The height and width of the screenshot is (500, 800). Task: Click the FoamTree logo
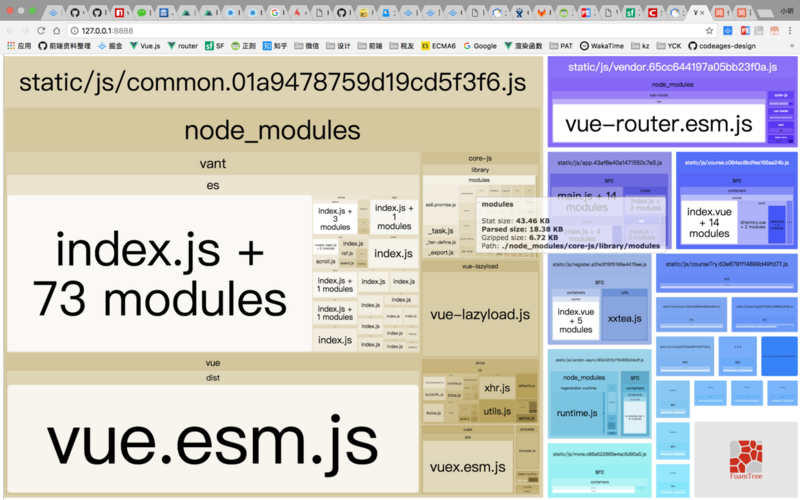coord(745,459)
